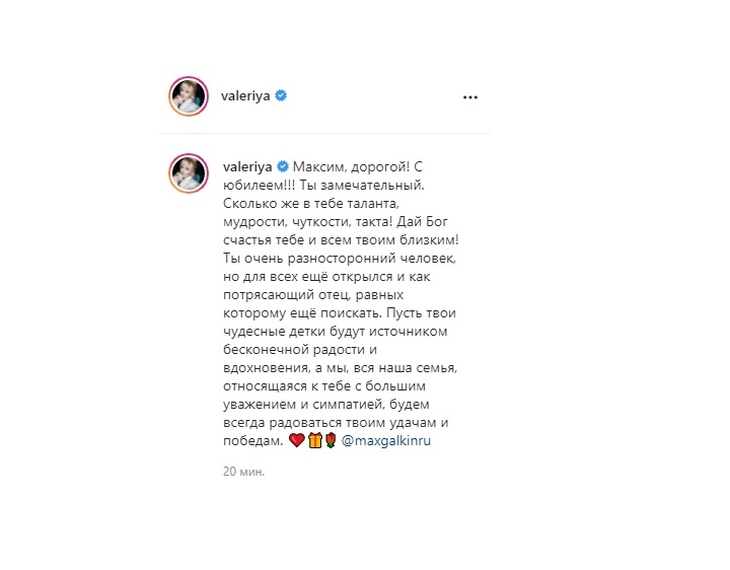Click the gift box emoji

point(315,440)
